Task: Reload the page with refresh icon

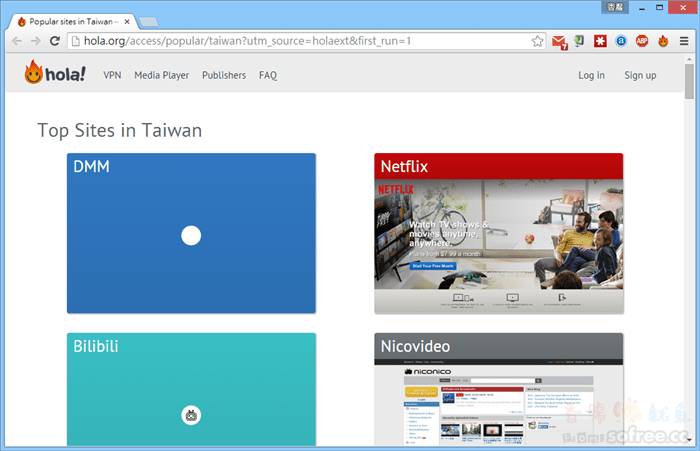Action: coord(55,41)
